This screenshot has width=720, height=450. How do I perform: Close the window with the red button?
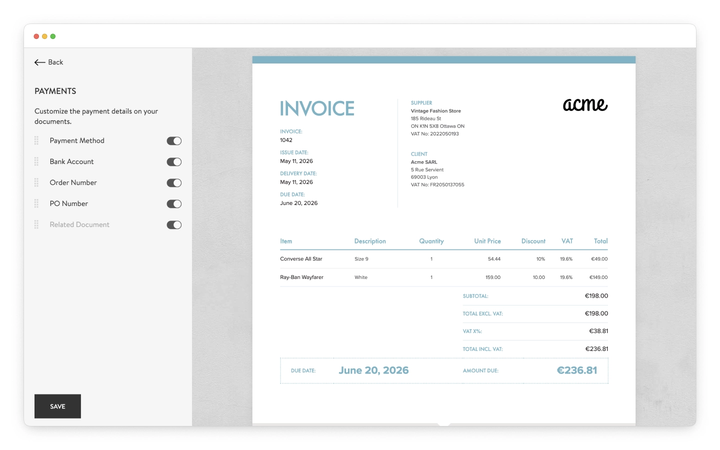[x=36, y=36]
